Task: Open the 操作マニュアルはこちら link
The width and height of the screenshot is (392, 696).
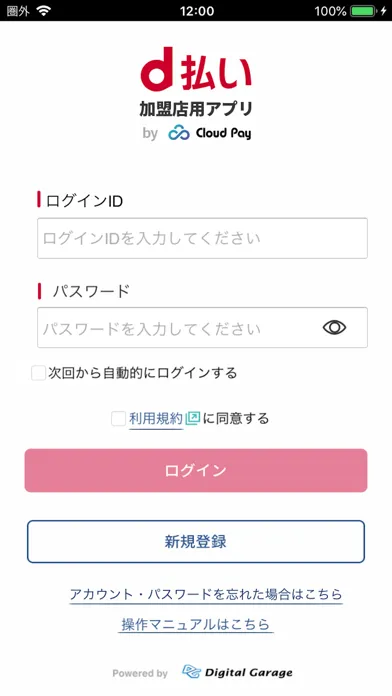Action: pyautogui.click(x=196, y=624)
